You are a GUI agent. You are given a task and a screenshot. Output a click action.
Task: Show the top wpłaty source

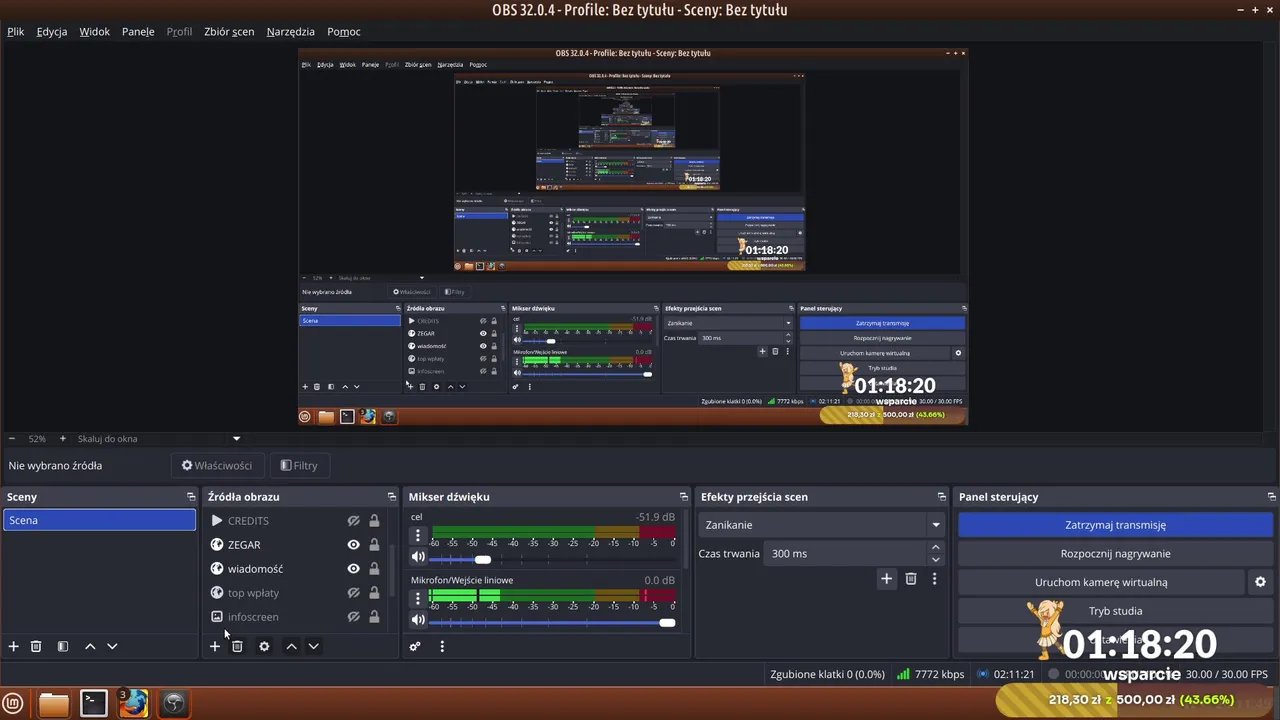tap(353, 593)
